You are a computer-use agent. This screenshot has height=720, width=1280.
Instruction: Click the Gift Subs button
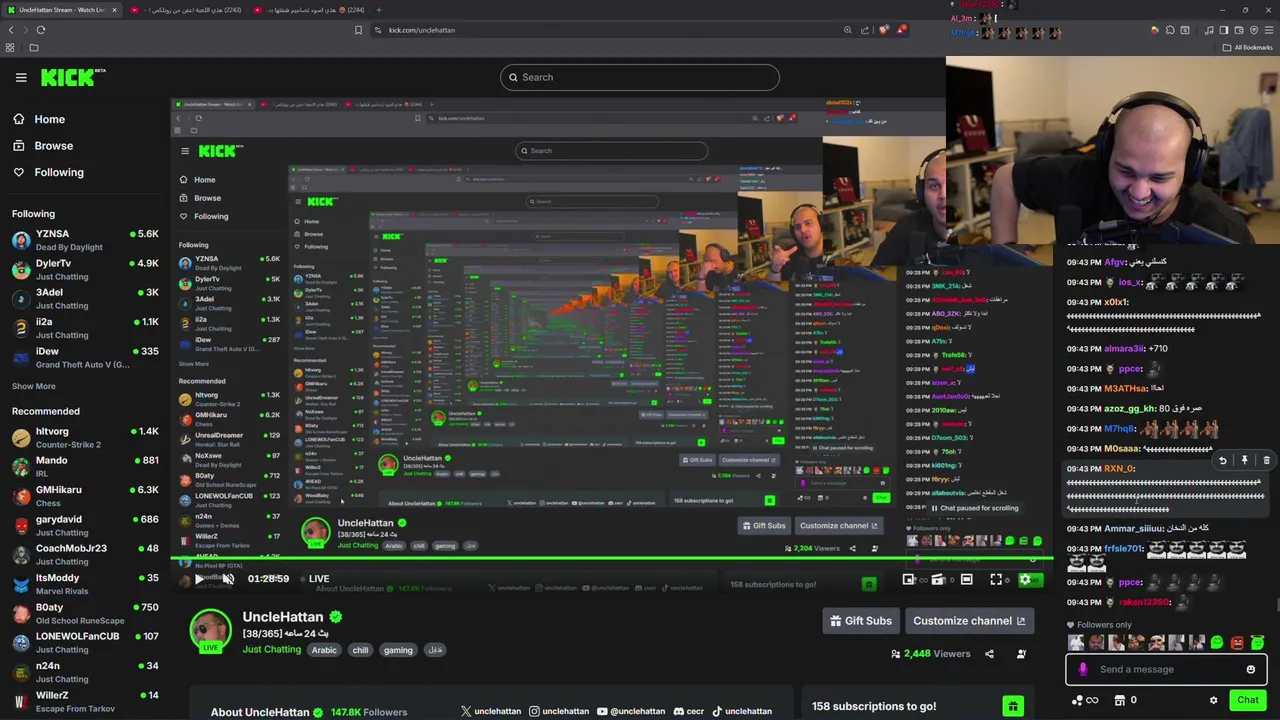[861, 621]
